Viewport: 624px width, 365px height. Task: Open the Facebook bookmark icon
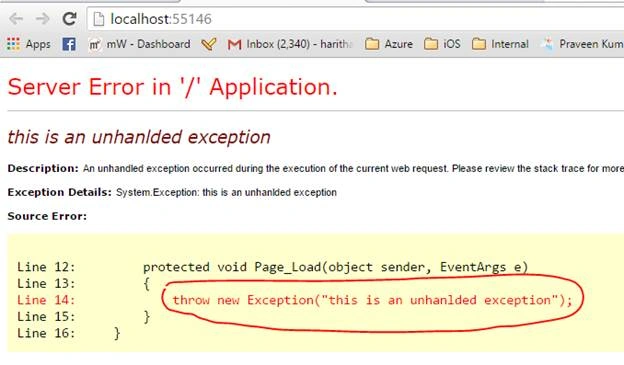tap(69, 44)
